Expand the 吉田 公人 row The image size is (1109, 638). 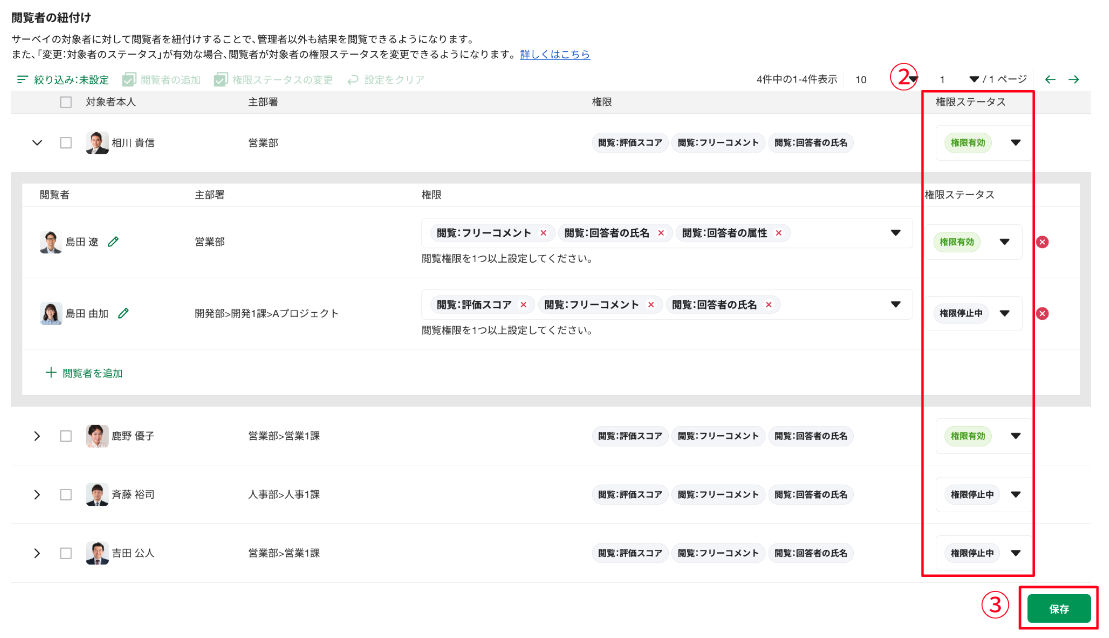(37, 553)
